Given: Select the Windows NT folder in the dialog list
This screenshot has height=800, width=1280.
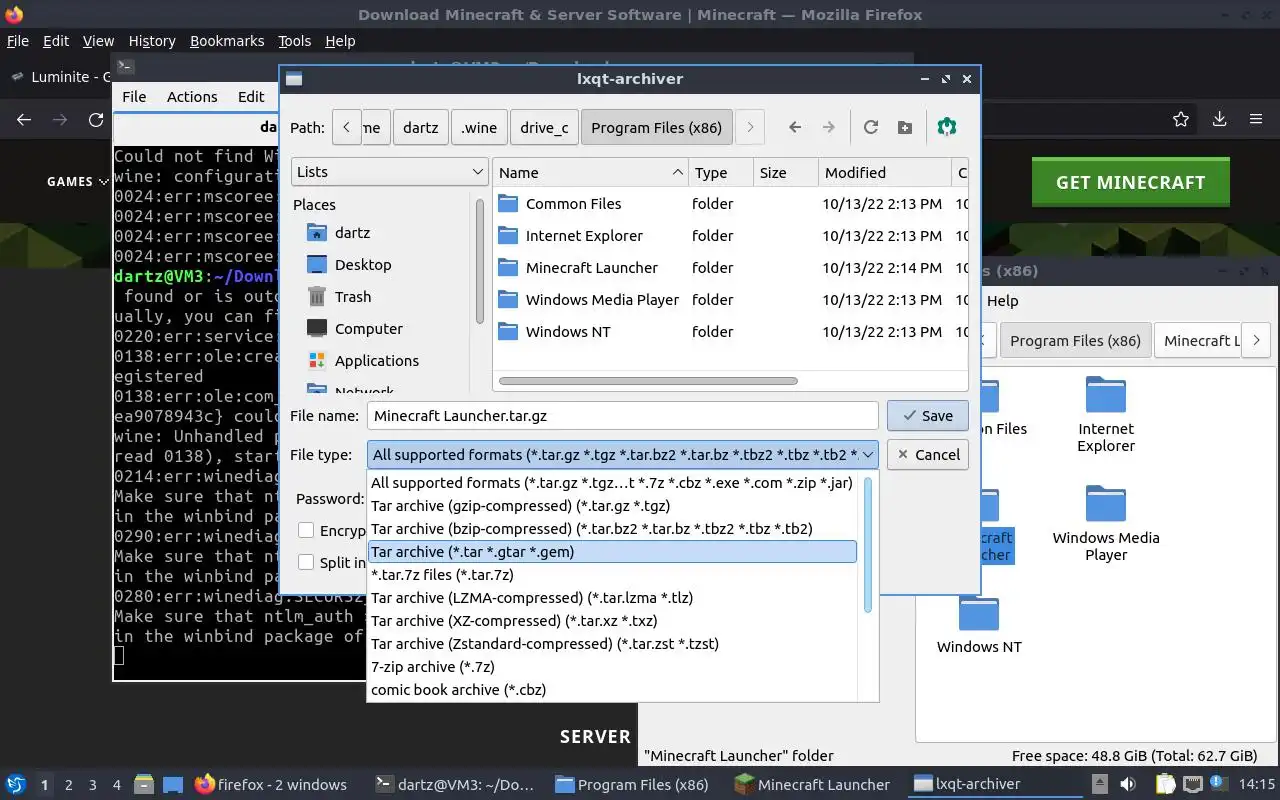Looking at the screenshot, I should pos(730,332).
